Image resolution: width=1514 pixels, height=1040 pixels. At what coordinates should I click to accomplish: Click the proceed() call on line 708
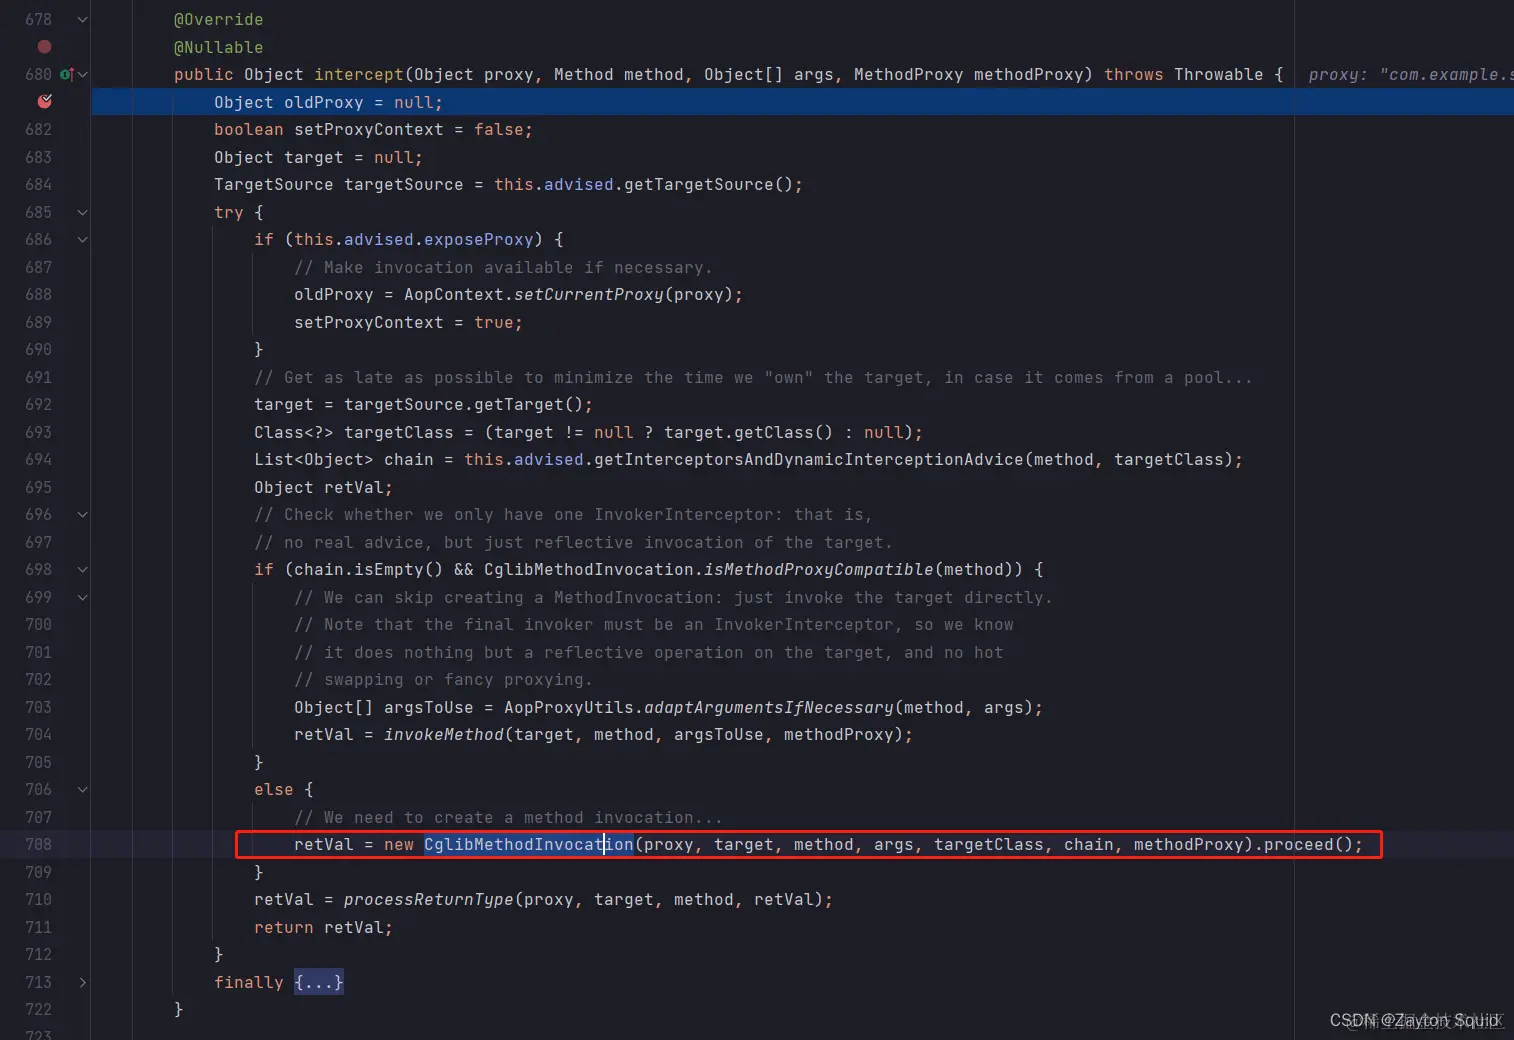coord(1308,844)
